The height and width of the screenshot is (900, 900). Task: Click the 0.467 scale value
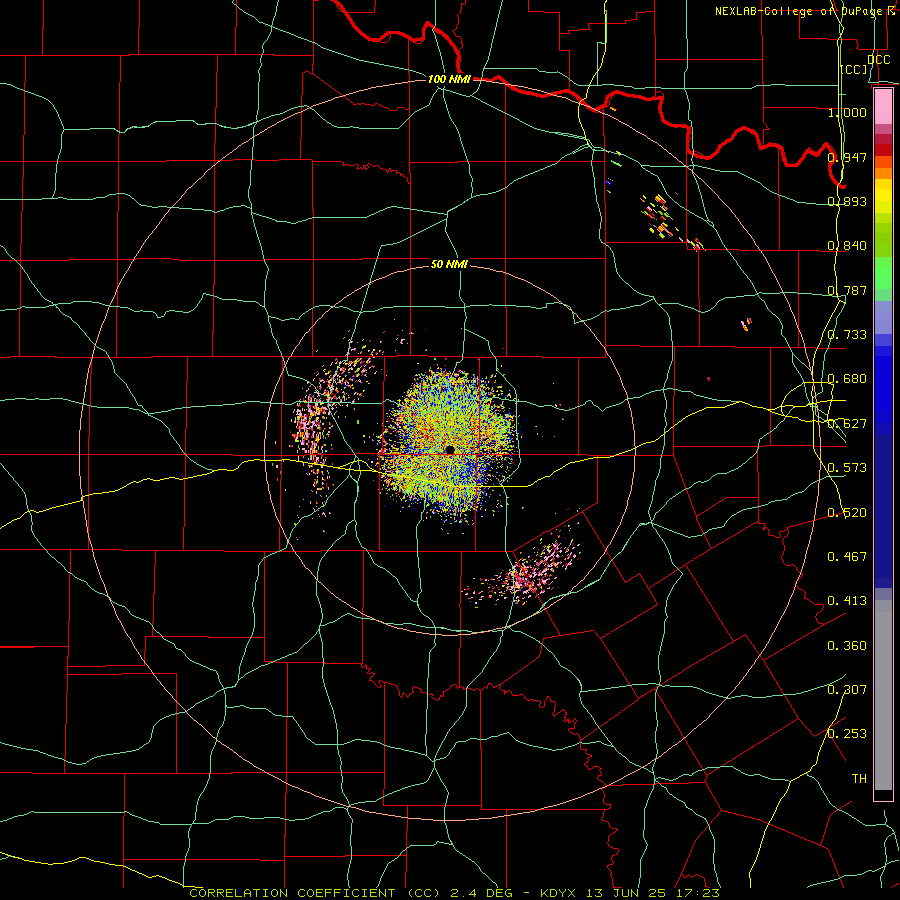(x=847, y=557)
